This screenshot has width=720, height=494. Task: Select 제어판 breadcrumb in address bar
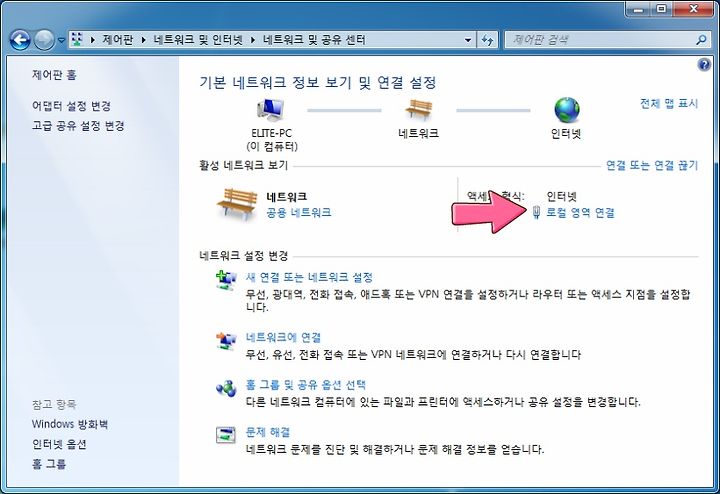pyautogui.click(x=118, y=40)
